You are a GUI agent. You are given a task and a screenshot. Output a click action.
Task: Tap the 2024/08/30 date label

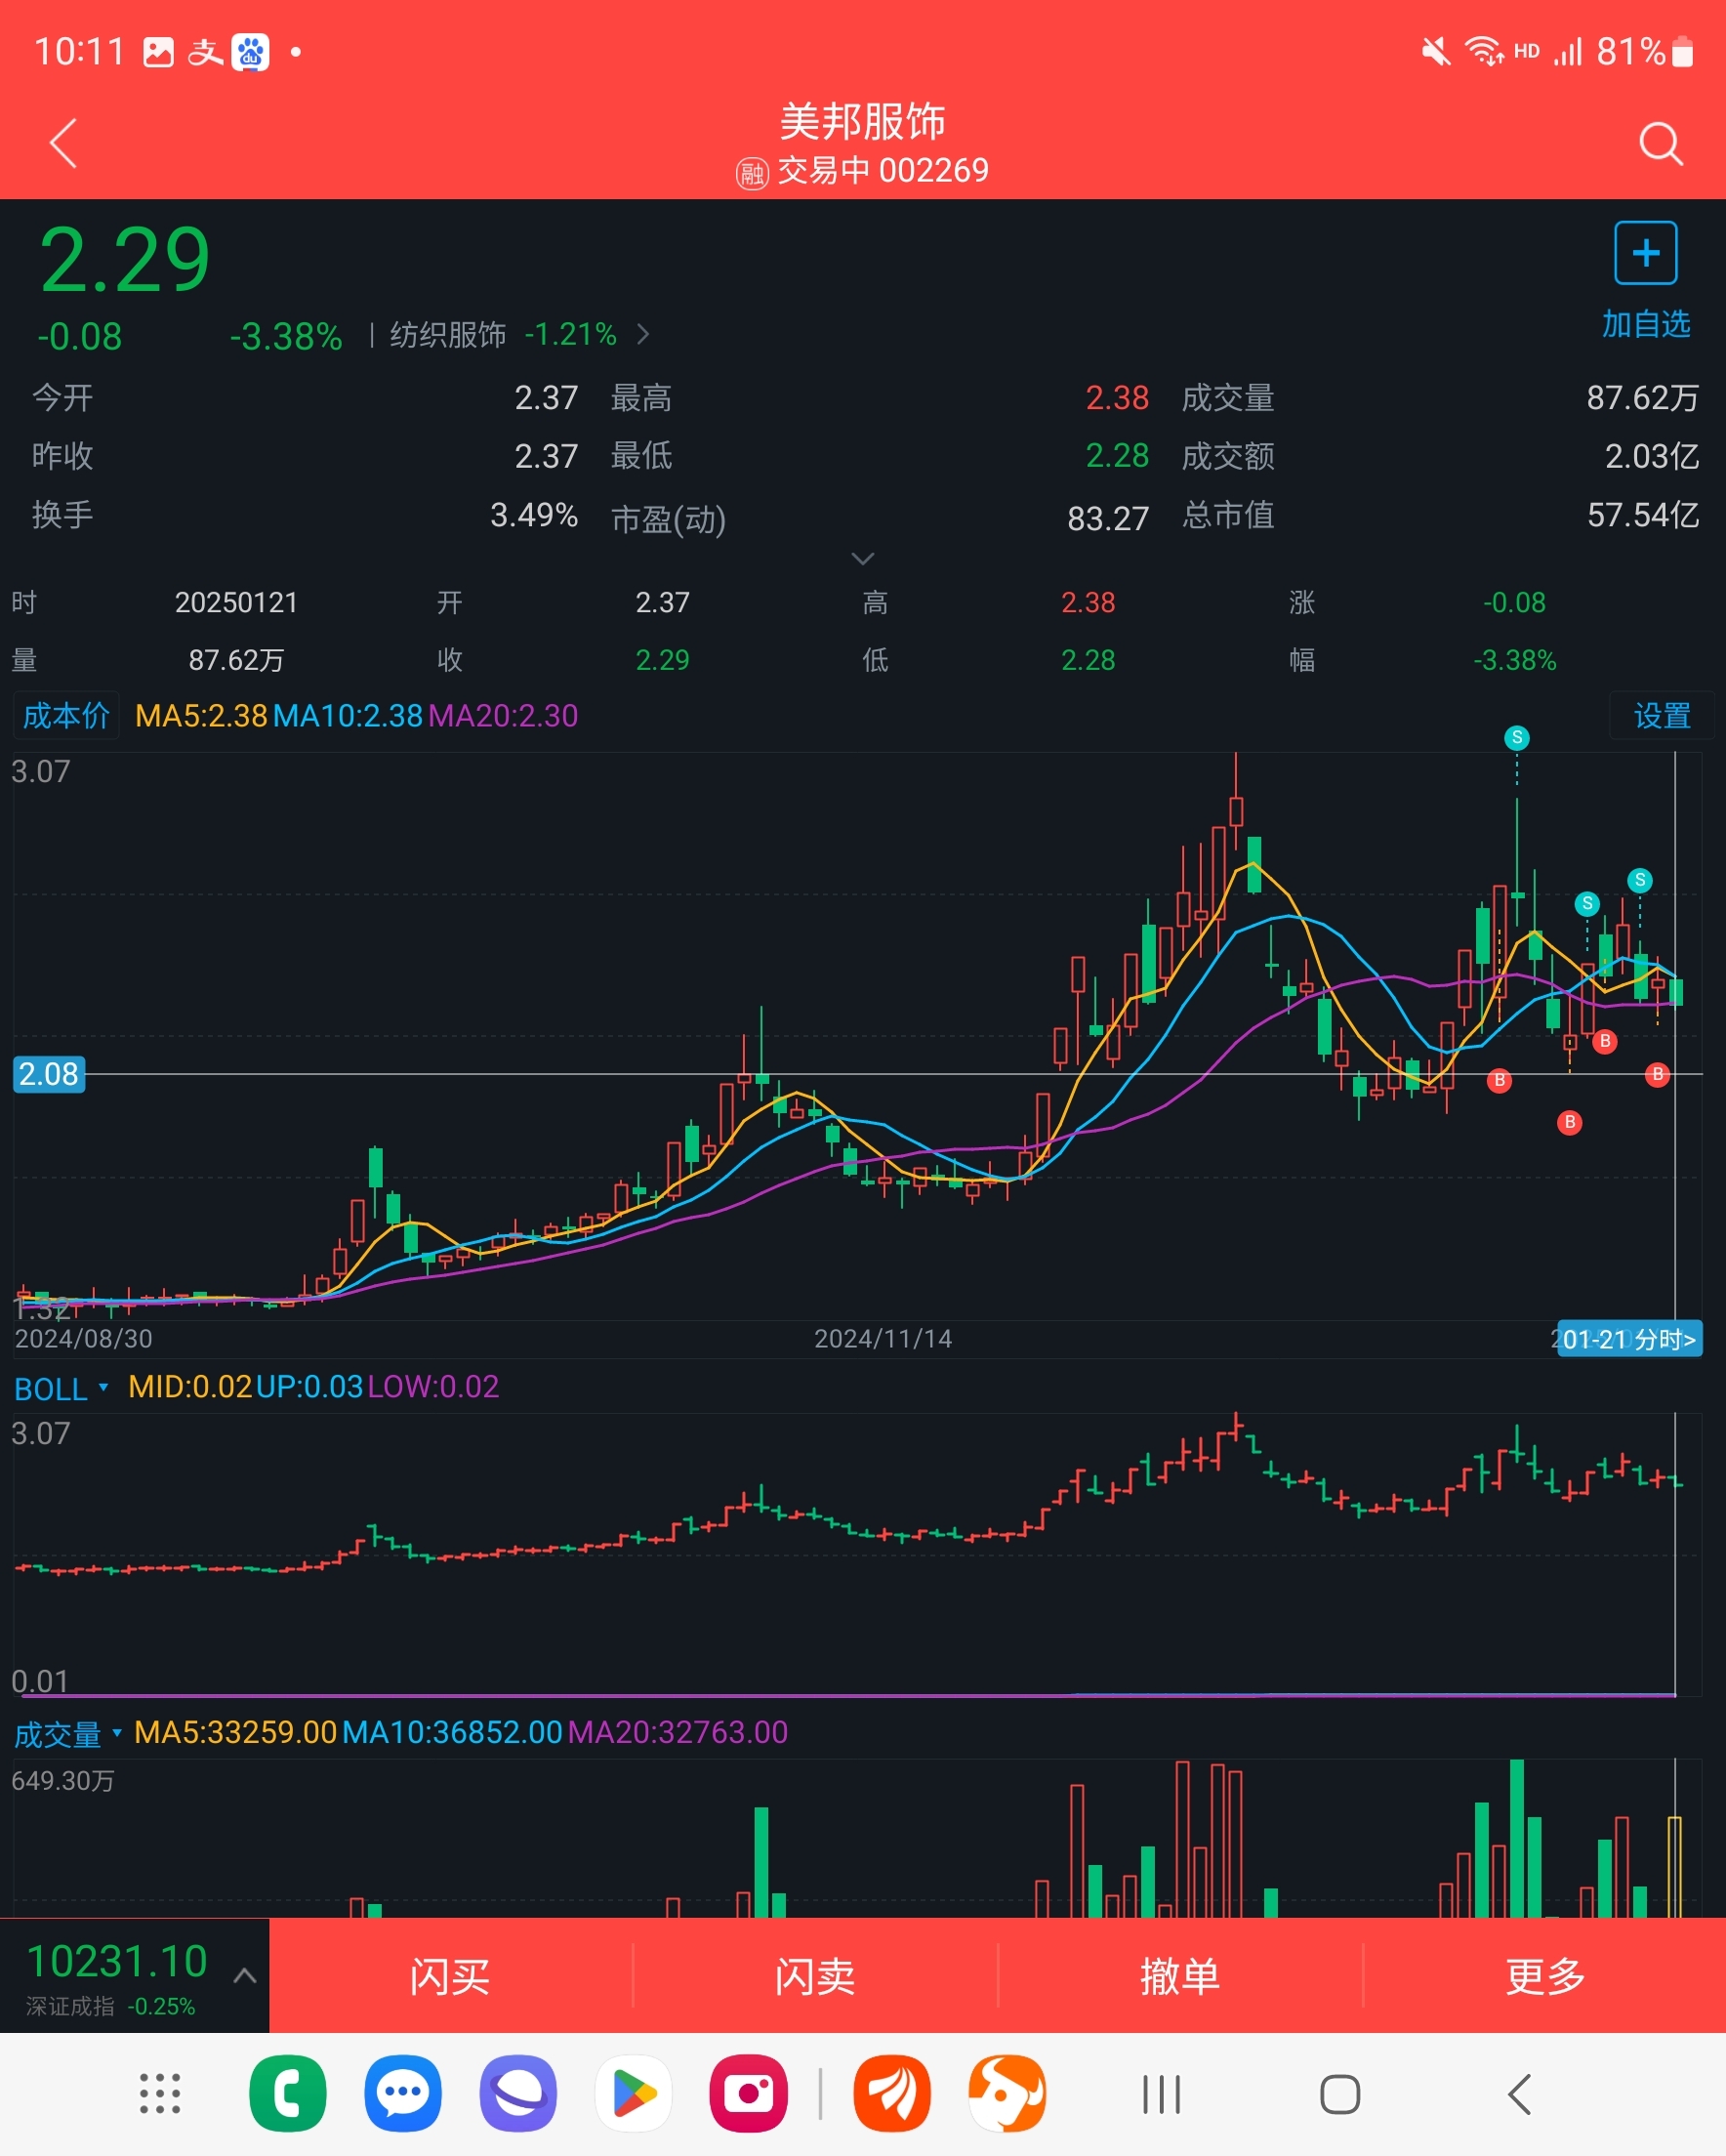tap(84, 1339)
